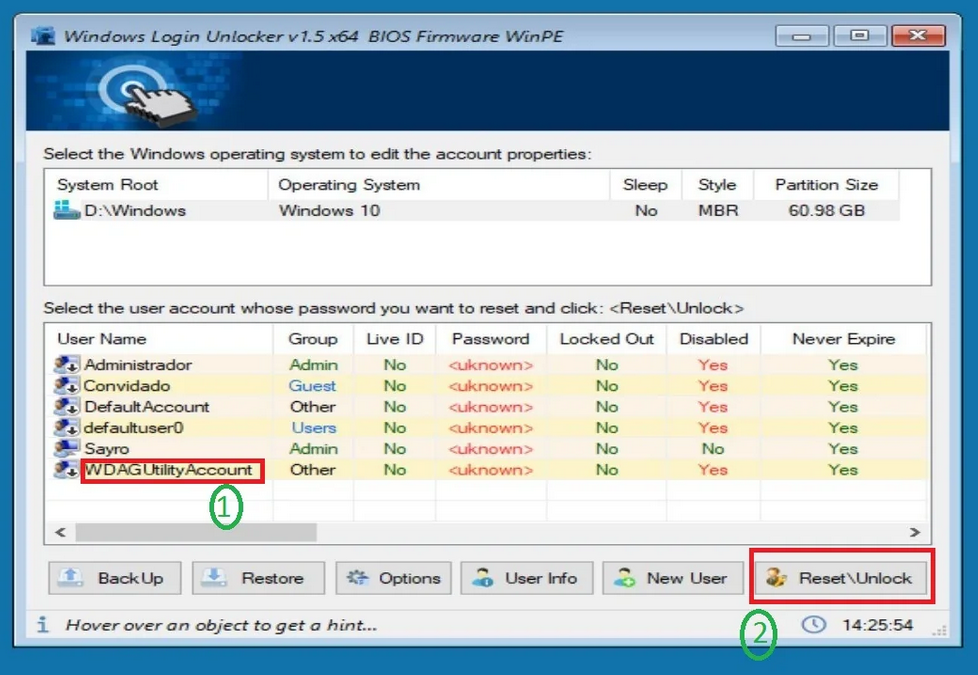The image size is (978, 675).
Task: Click the Operating System column header
Action: click(438, 185)
